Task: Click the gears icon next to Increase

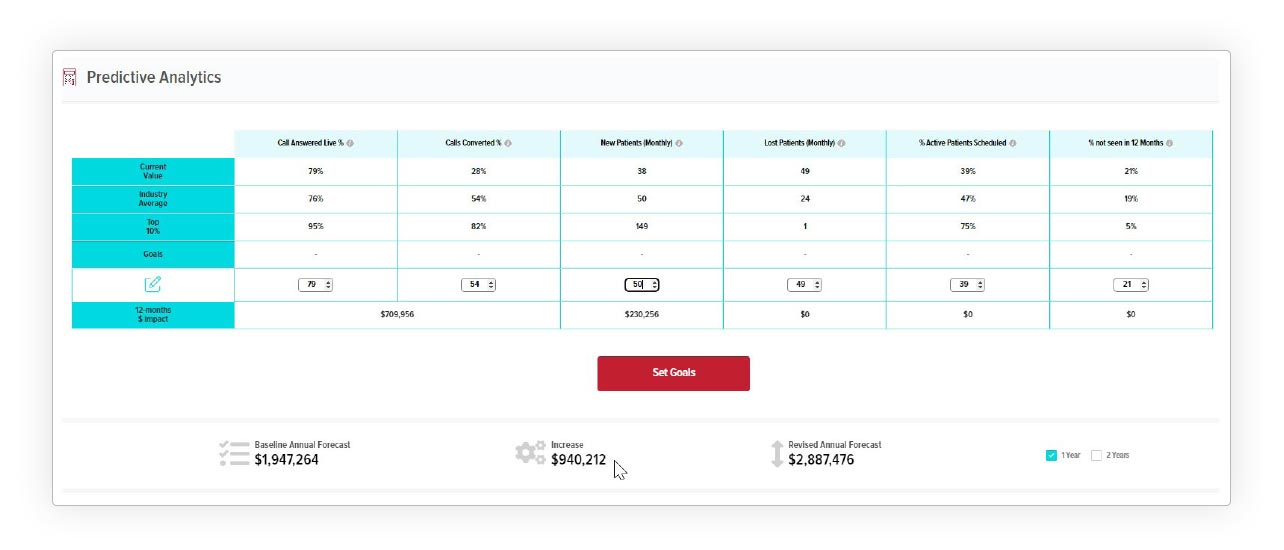Action: pos(530,453)
